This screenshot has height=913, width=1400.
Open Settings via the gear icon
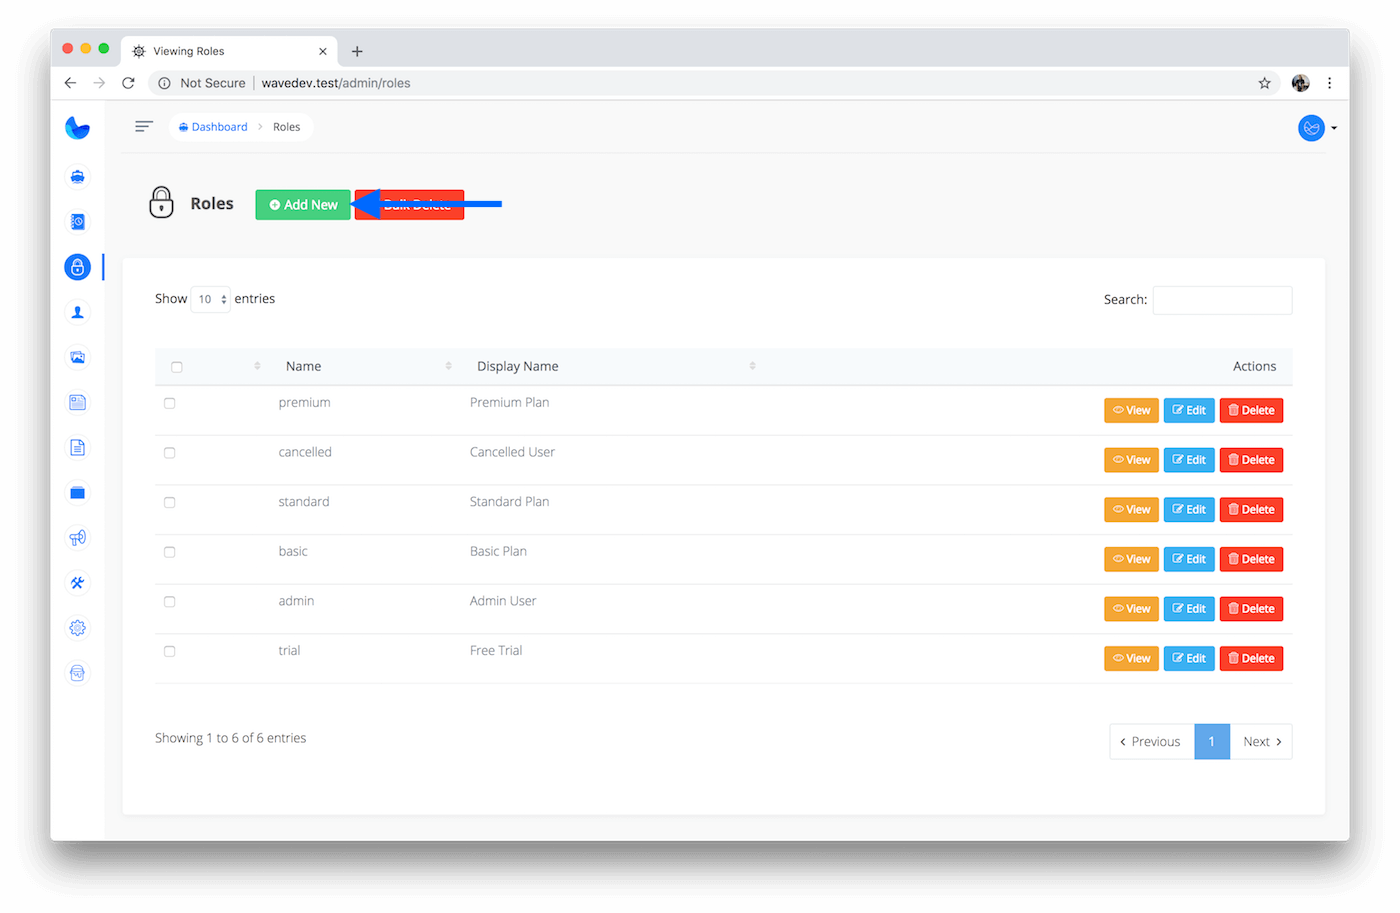tap(77, 628)
